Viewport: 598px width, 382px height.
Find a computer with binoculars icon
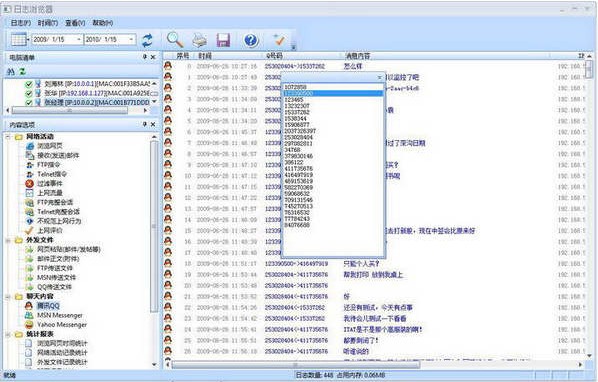pyautogui.click(x=11, y=71)
